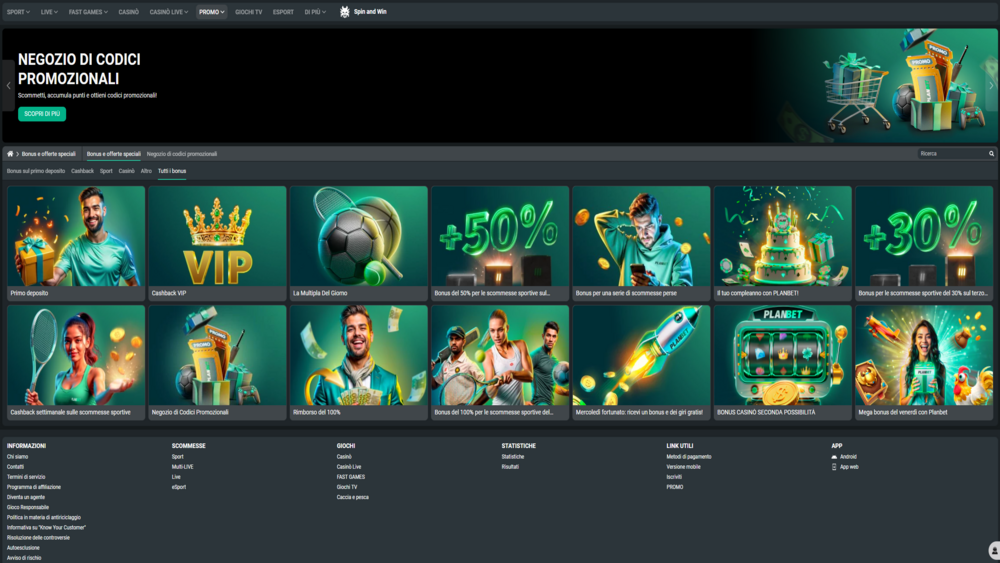Open eSport footer link
Image resolution: width=1000 pixels, height=563 pixels.
pyautogui.click(x=179, y=487)
